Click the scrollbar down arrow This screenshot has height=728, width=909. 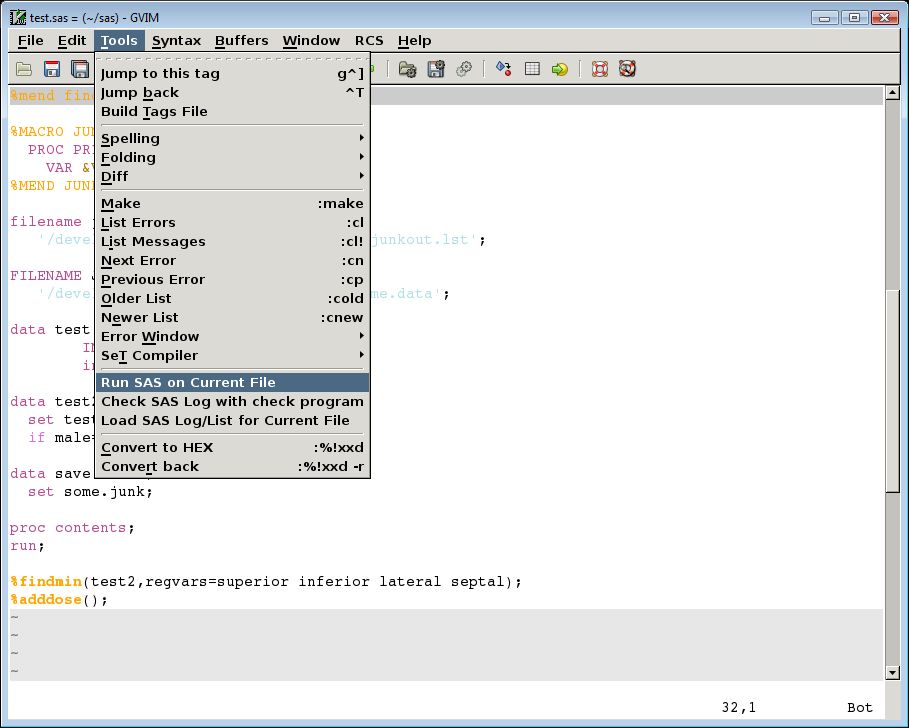point(893,673)
